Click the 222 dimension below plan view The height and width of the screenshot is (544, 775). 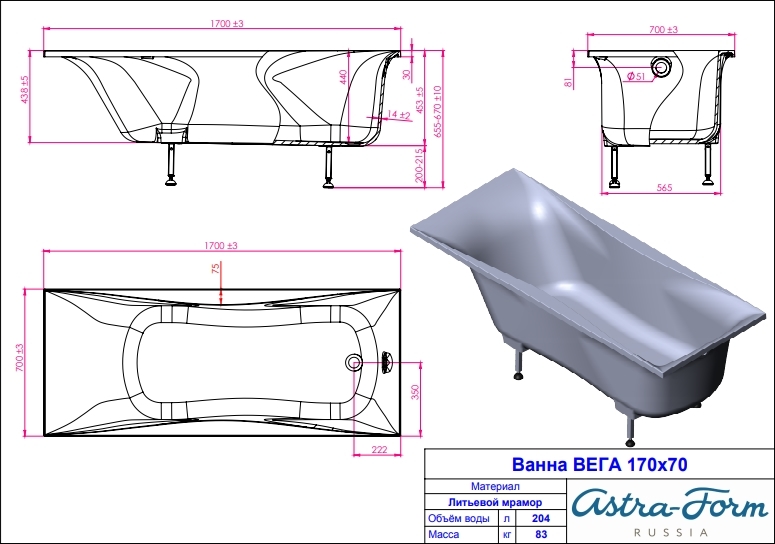(379, 450)
